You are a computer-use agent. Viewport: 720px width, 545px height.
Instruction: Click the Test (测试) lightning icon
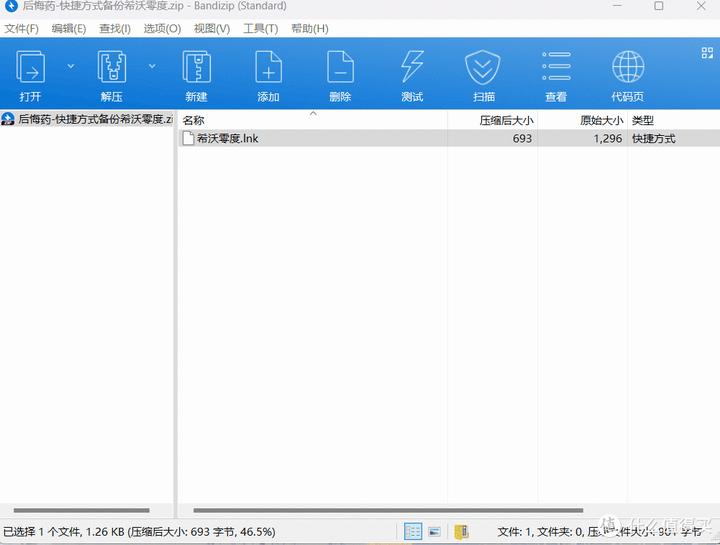pos(412,67)
